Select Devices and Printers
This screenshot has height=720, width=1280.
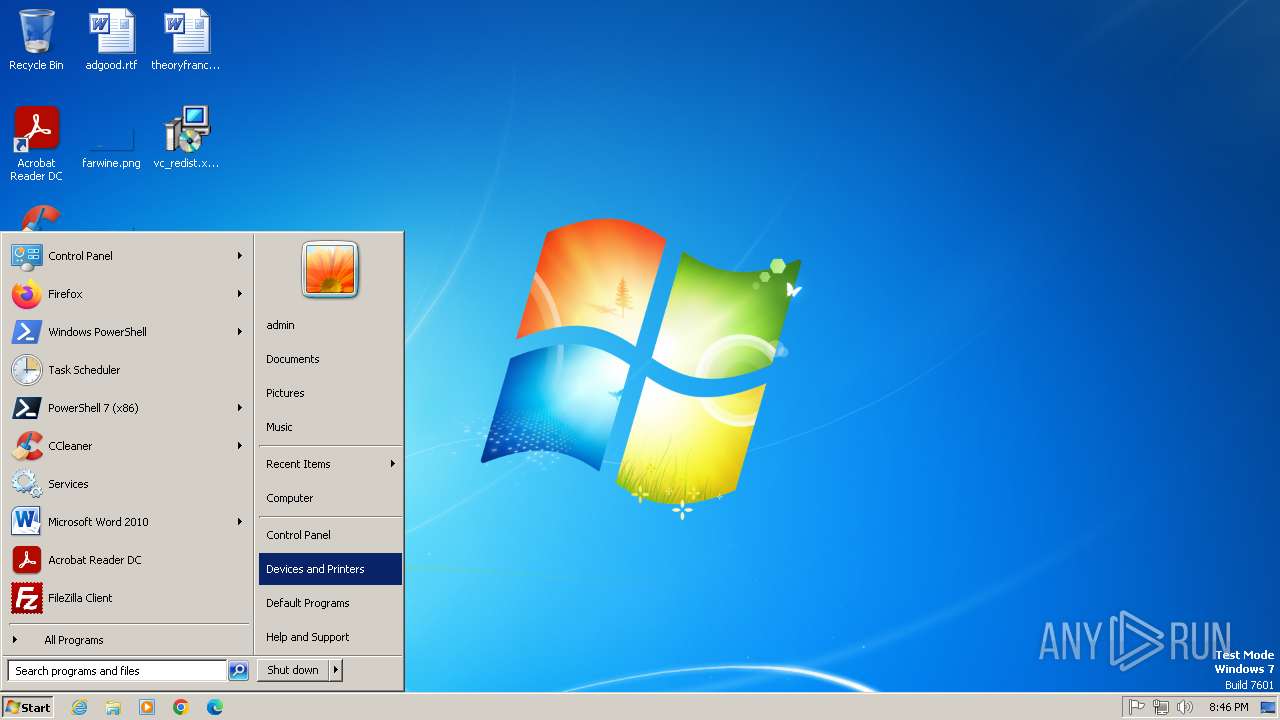point(330,569)
